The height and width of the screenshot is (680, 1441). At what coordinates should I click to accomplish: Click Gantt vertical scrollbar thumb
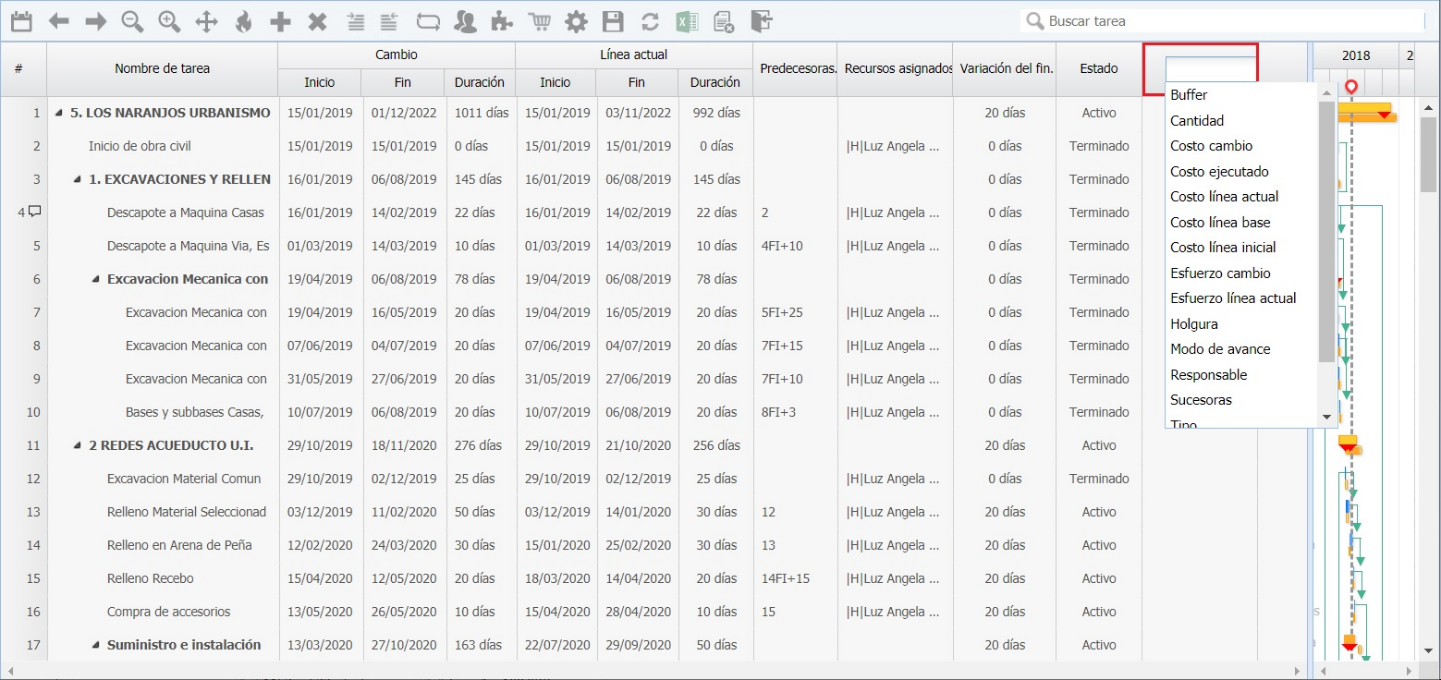[1428, 155]
